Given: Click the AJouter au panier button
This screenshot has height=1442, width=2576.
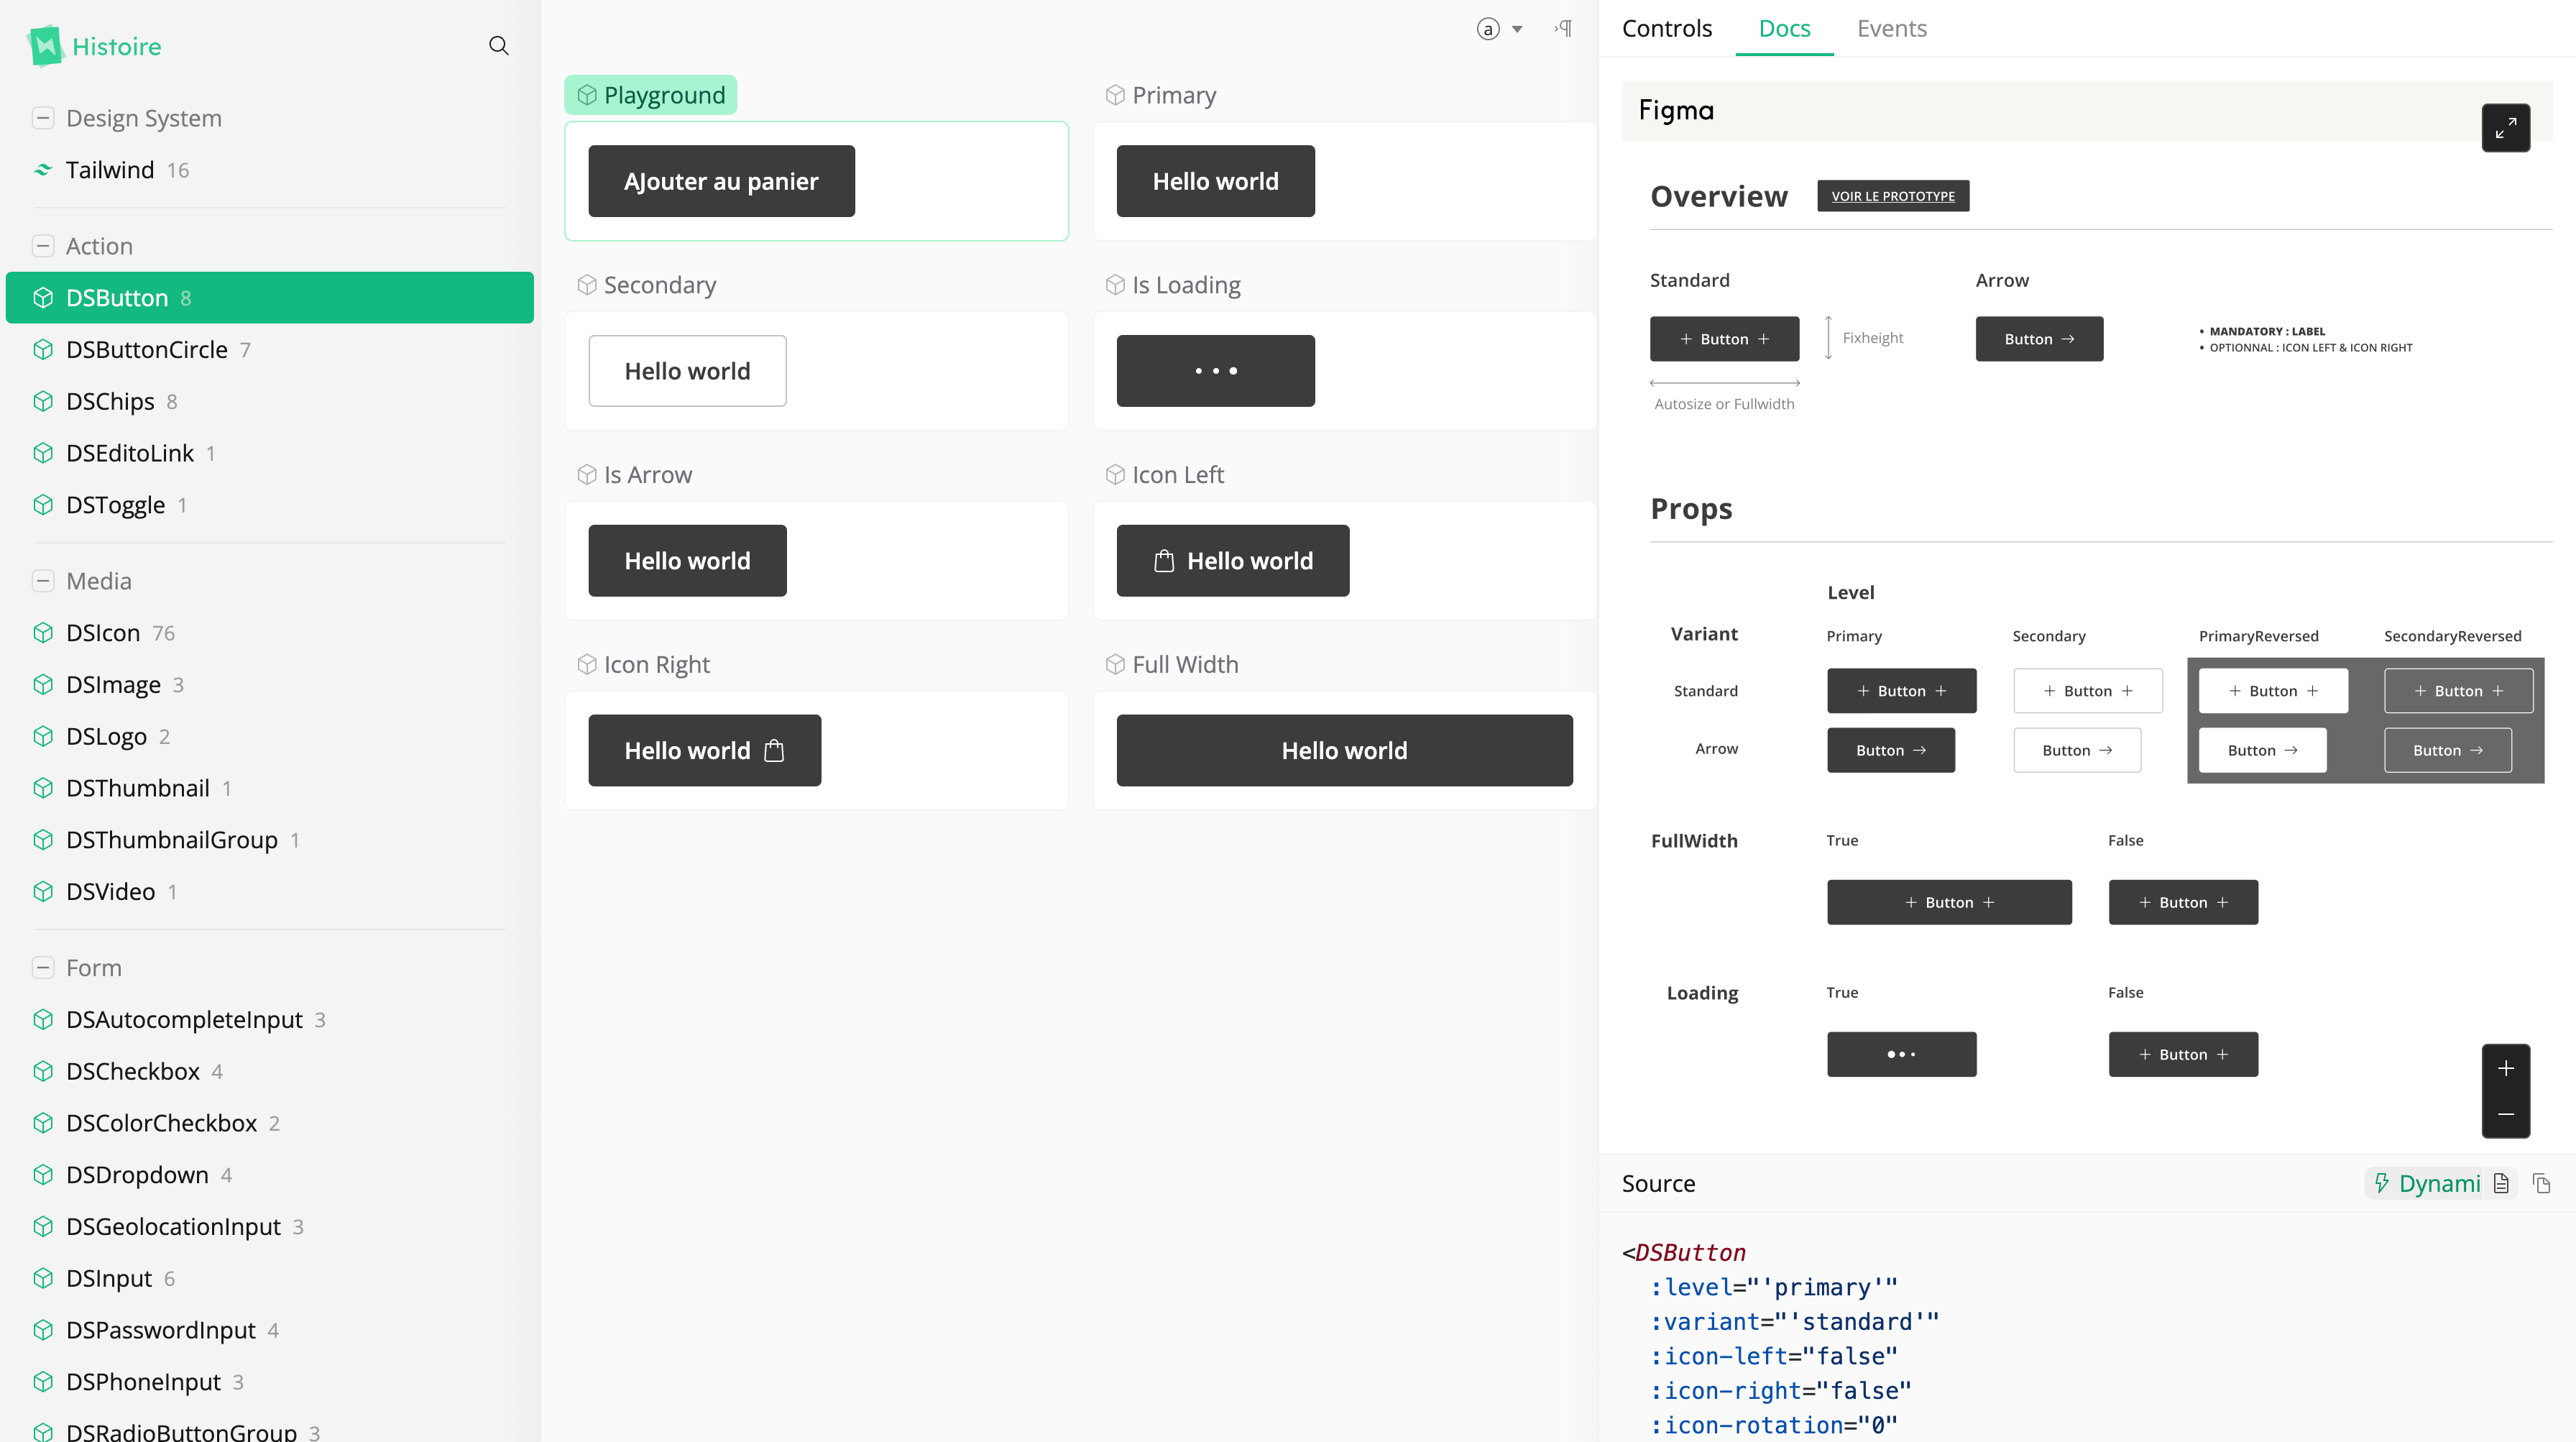Looking at the screenshot, I should 720,181.
